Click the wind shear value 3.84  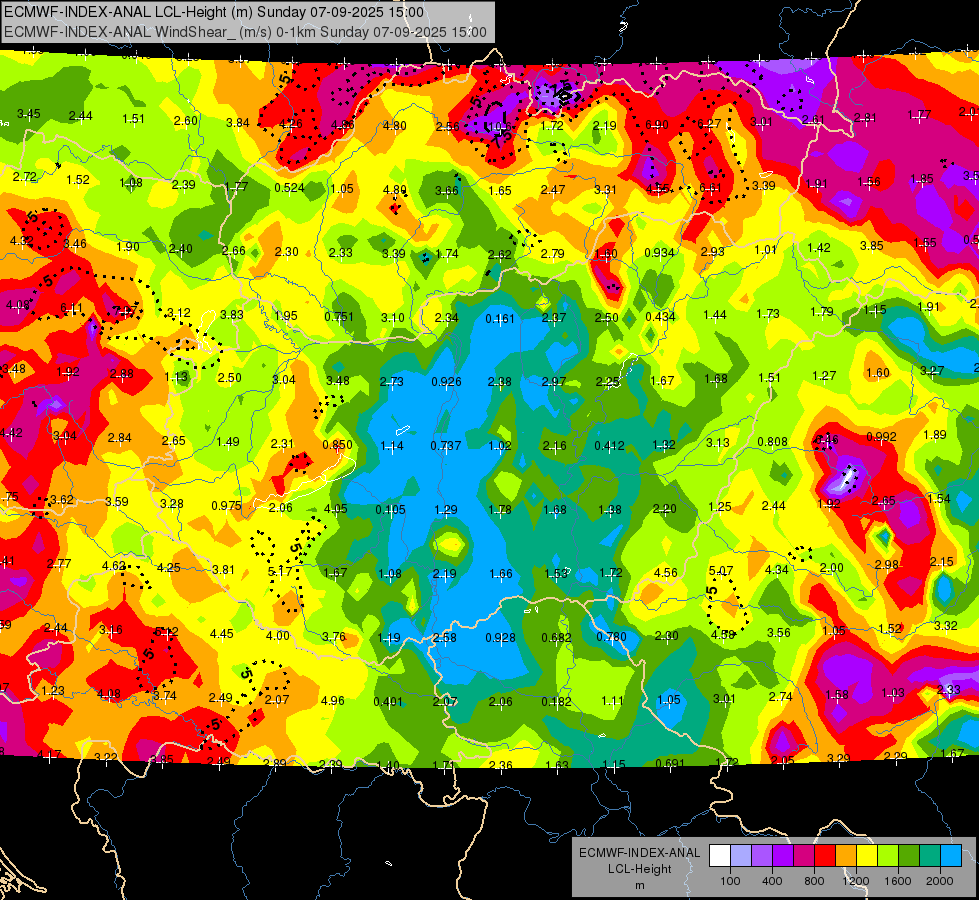tap(238, 122)
